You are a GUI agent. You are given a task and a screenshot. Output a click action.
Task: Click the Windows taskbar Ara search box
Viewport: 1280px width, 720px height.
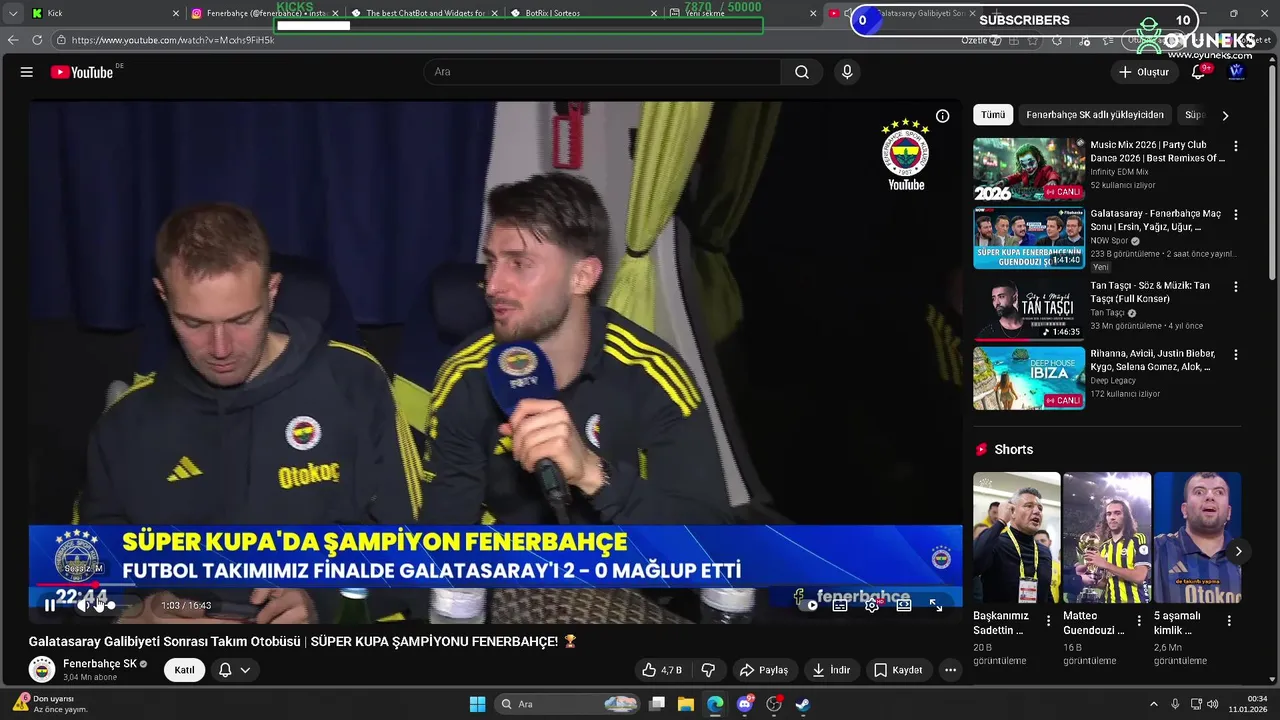pos(568,704)
